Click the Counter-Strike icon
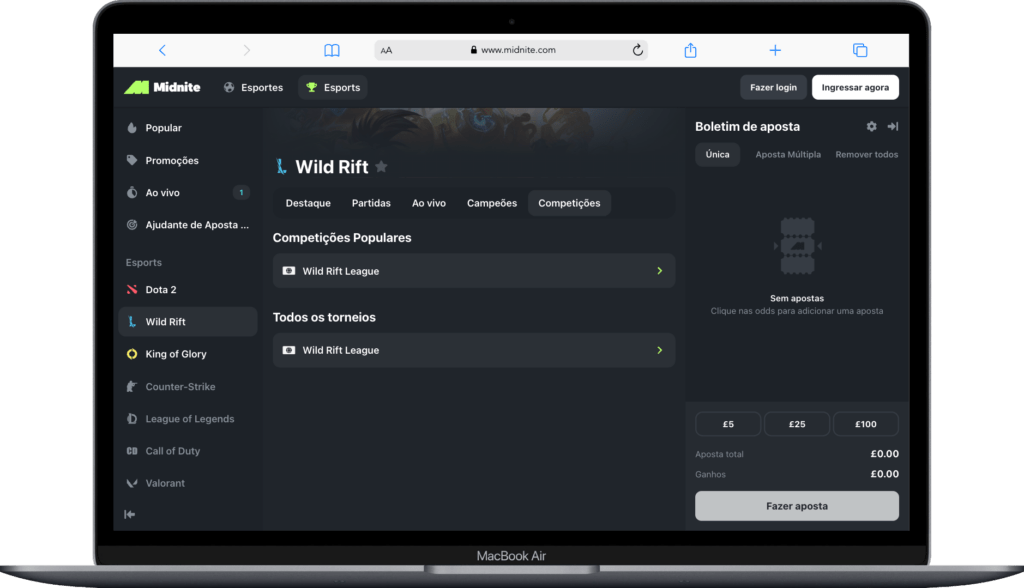 [132, 386]
